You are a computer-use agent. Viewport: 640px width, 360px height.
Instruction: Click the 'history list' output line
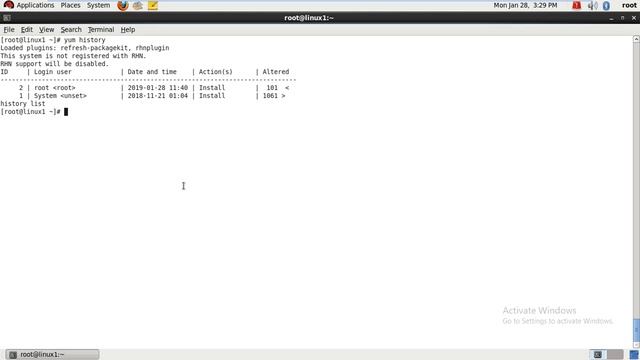tap(23, 104)
